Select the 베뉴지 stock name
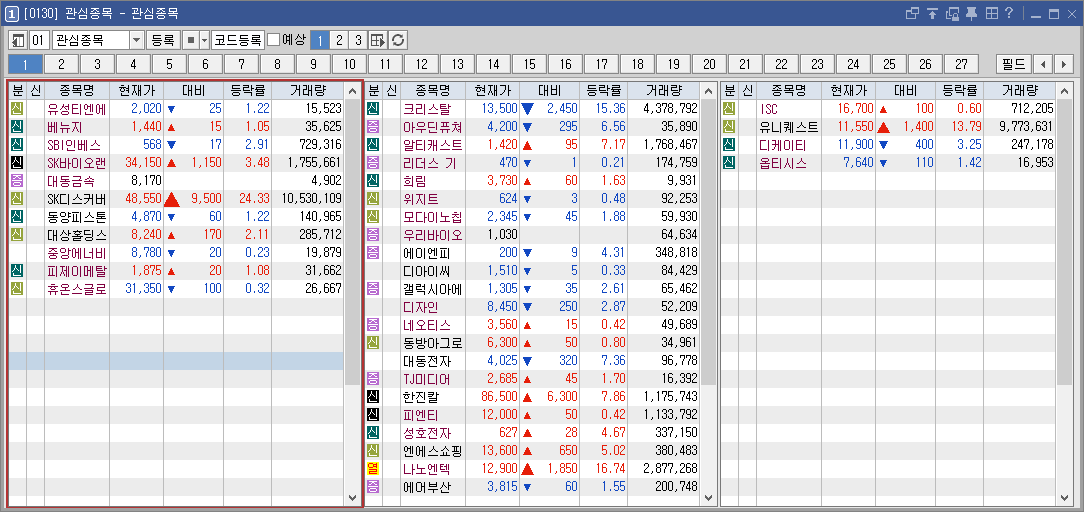The height and width of the screenshot is (512, 1084). (64, 127)
